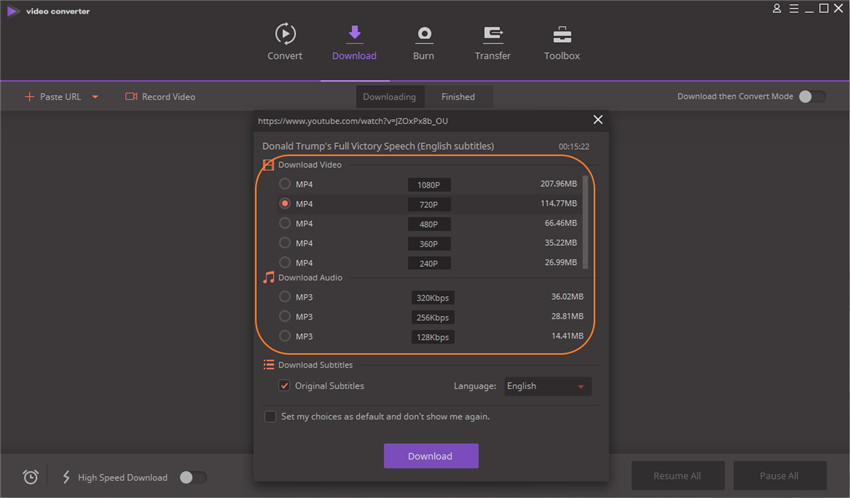Click the plus icon for Paste URL

(29, 96)
